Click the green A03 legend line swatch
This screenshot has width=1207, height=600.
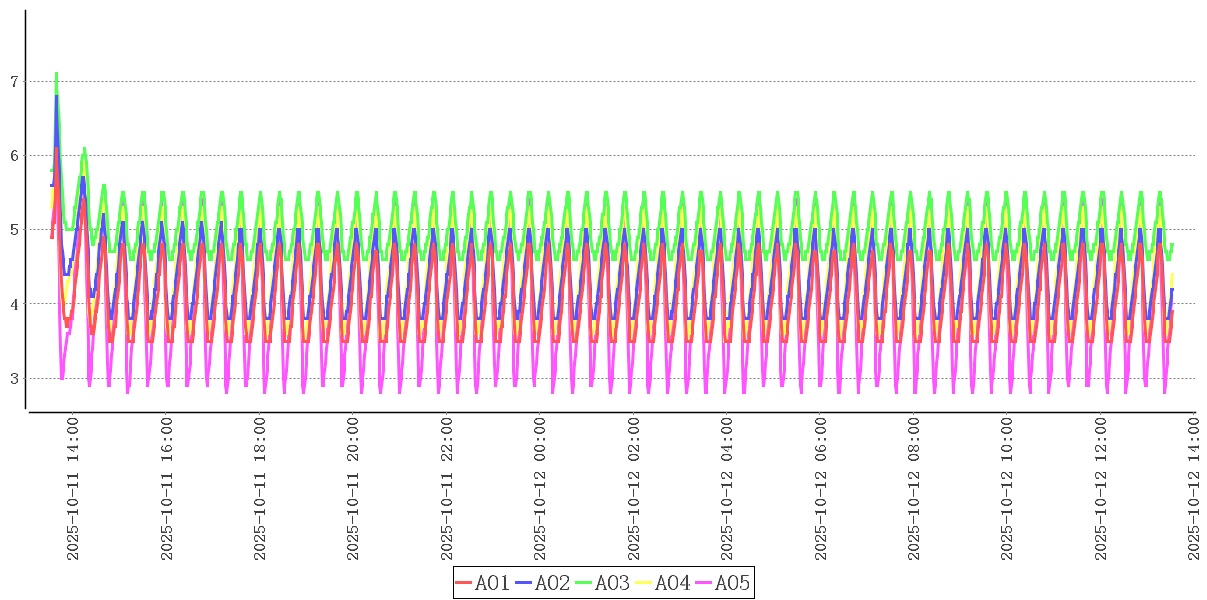[584, 583]
